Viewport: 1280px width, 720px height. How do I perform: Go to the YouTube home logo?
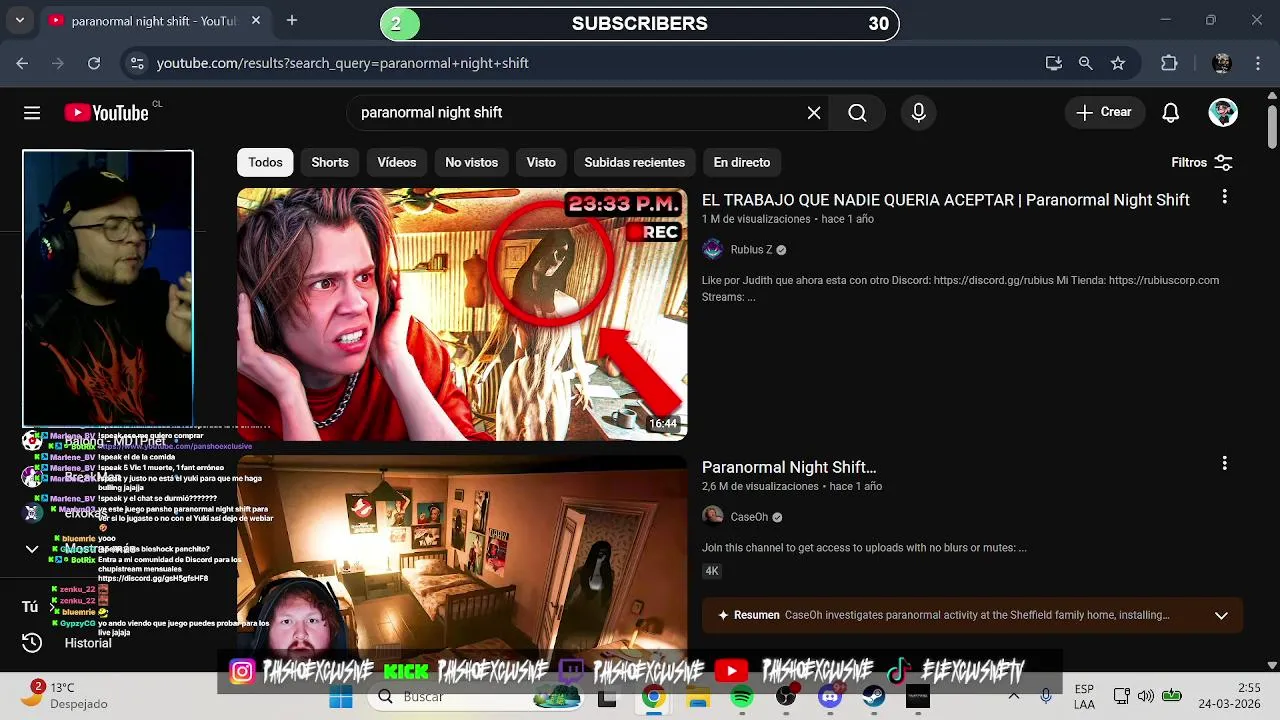pyautogui.click(x=106, y=113)
